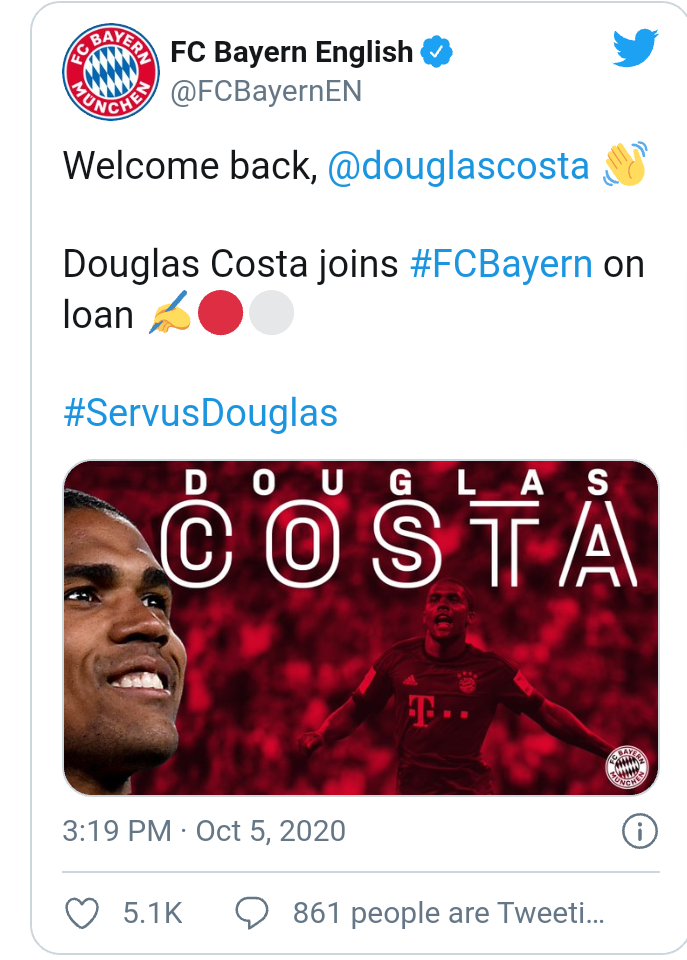Open the @douglascosta mention
Image resolution: width=687 pixels, height=960 pixels.
459,166
